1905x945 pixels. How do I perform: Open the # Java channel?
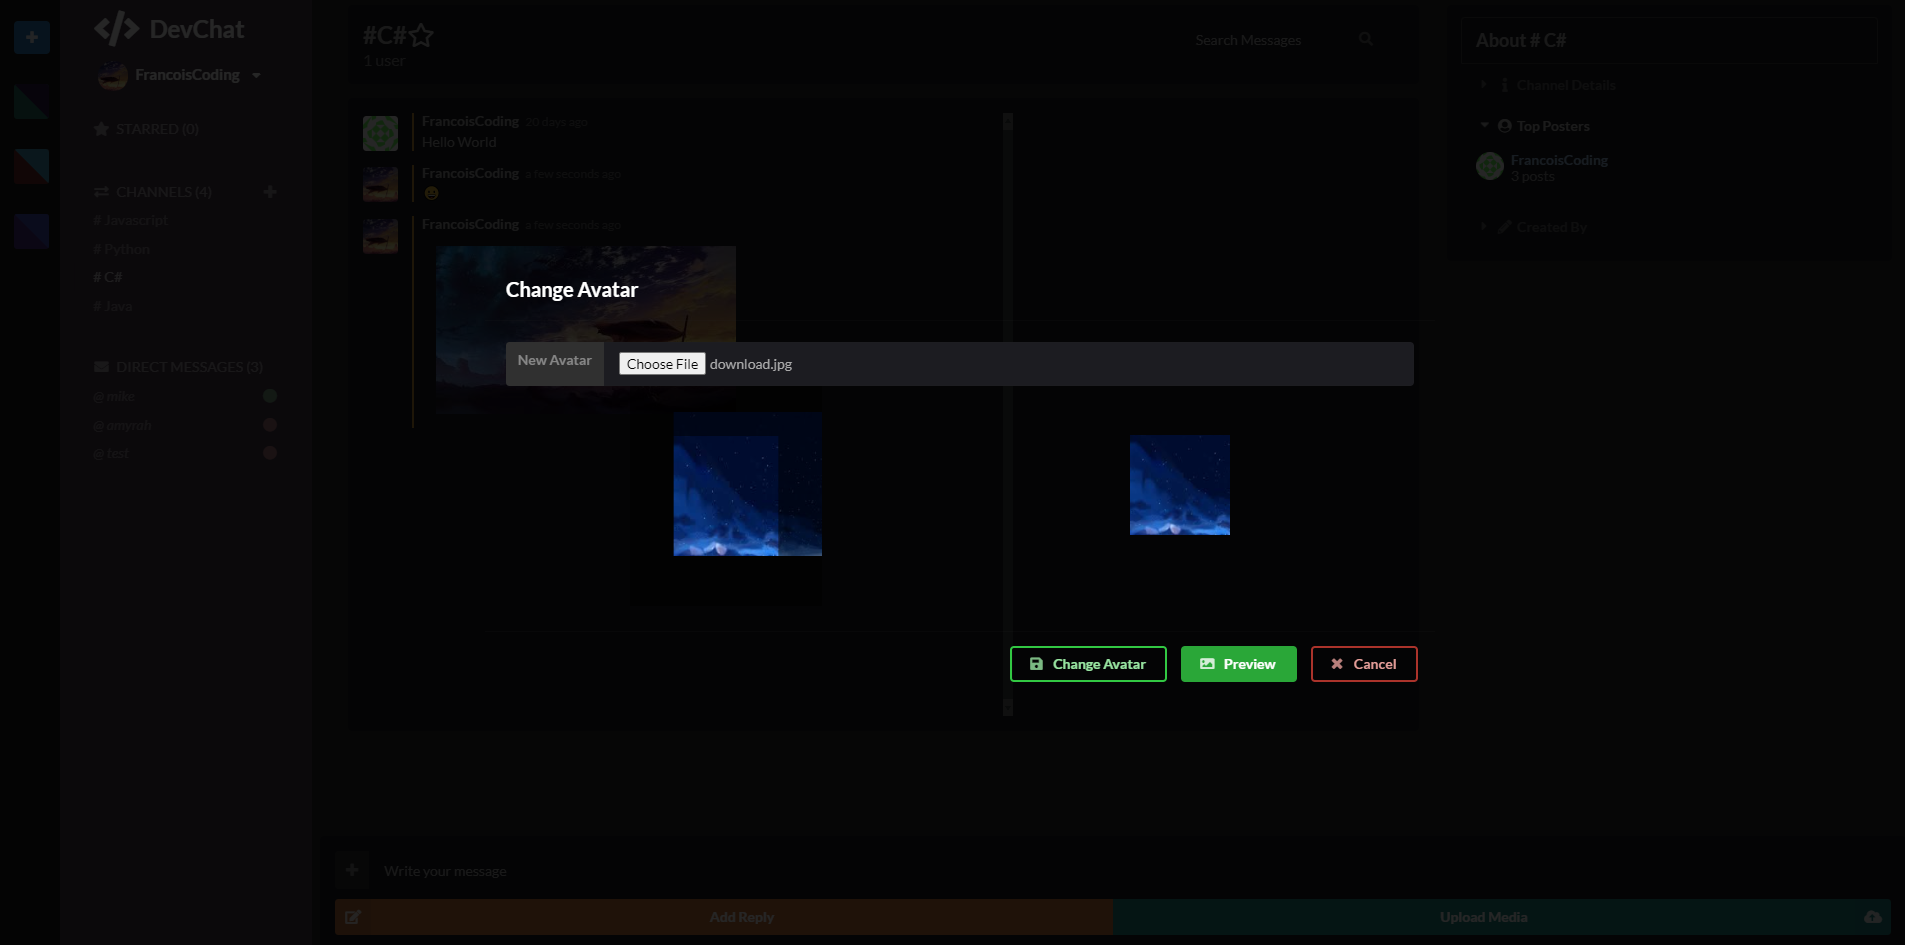coord(113,306)
